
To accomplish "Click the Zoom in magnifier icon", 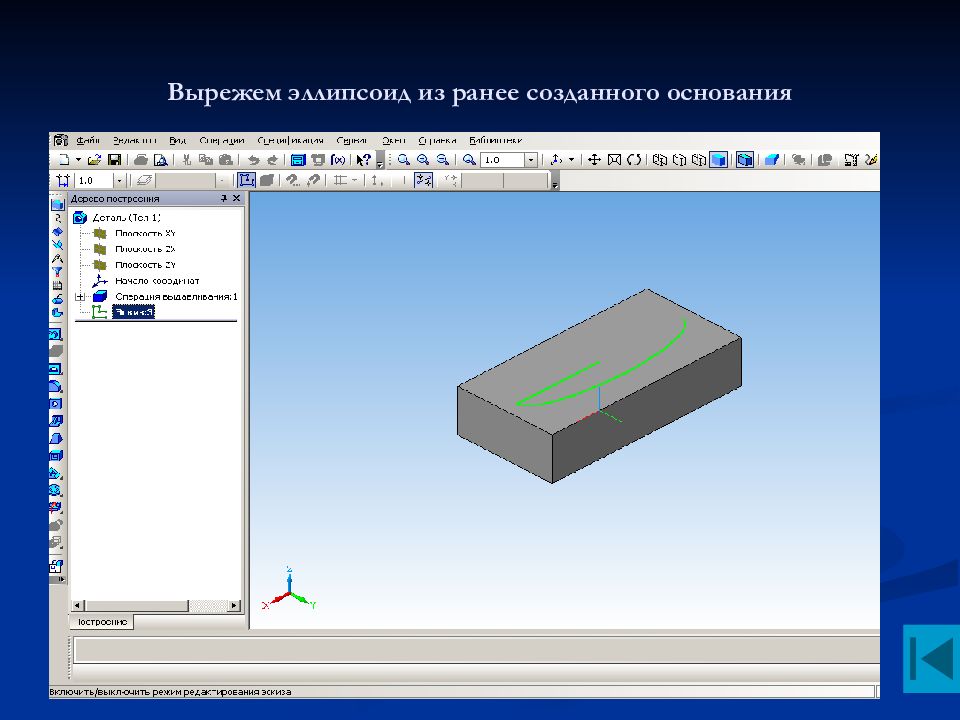I will tap(422, 160).
